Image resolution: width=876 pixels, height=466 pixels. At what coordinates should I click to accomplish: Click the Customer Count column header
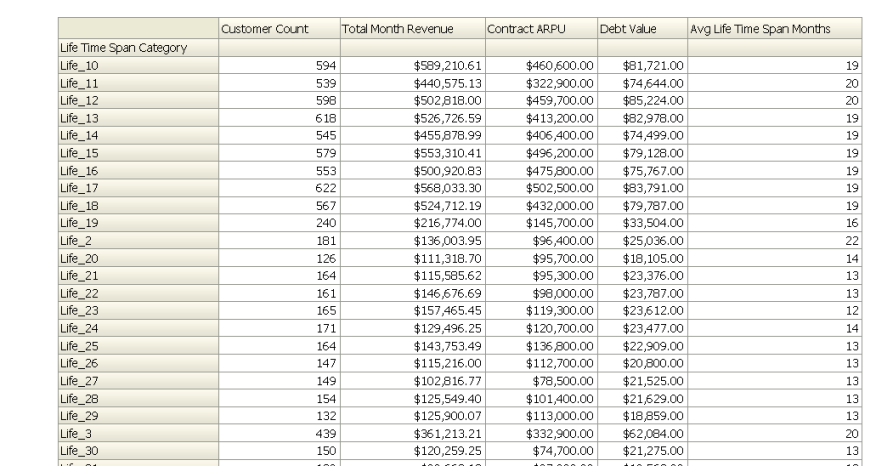[279, 28]
